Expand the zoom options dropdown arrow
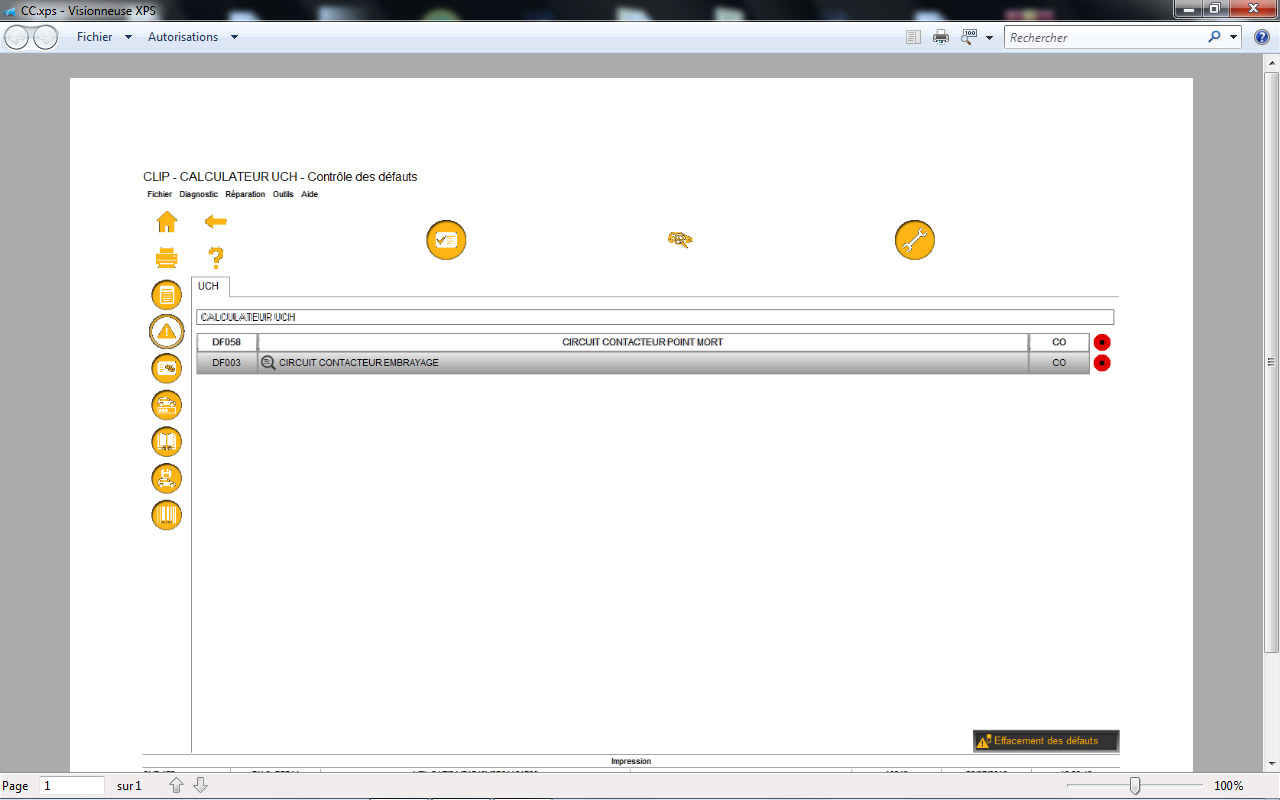The width and height of the screenshot is (1280, 800). (989, 38)
